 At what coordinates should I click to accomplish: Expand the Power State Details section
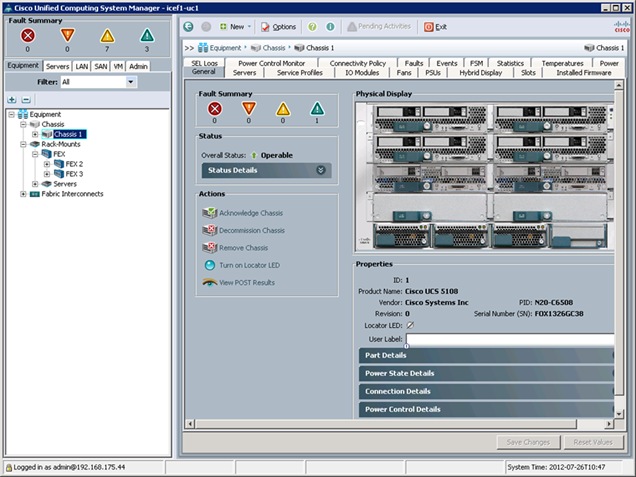pyautogui.click(x=486, y=373)
